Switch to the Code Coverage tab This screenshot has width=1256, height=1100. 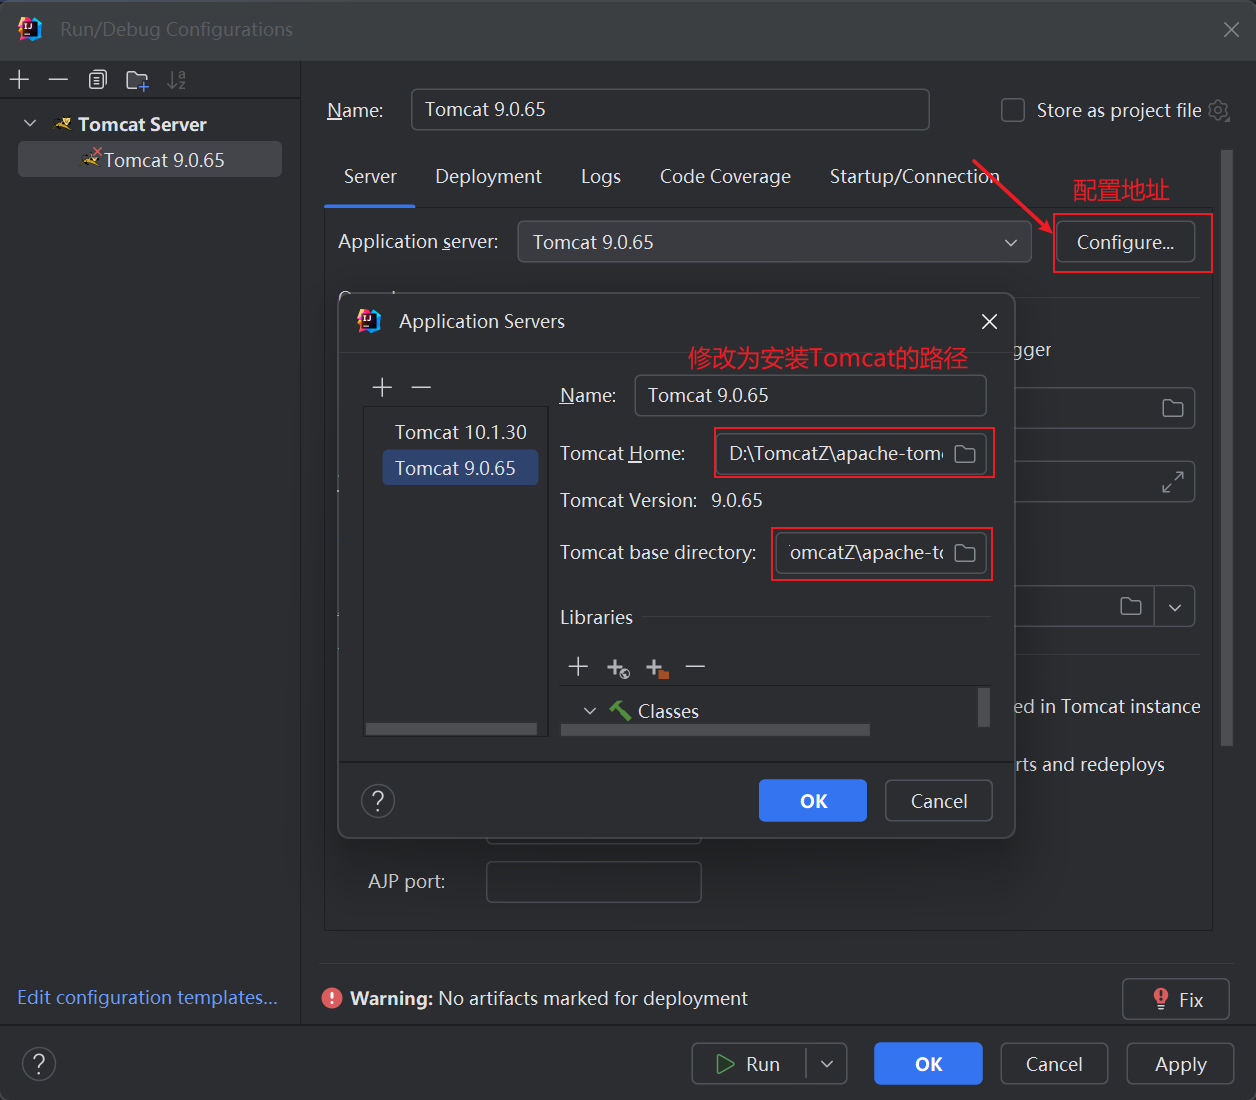coord(725,177)
